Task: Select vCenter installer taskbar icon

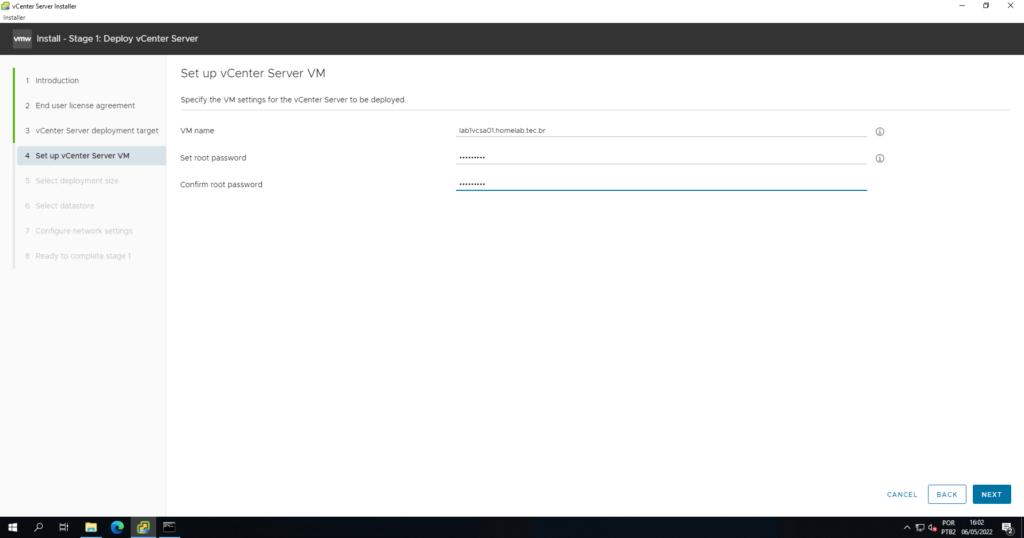Action: (143, 527)
